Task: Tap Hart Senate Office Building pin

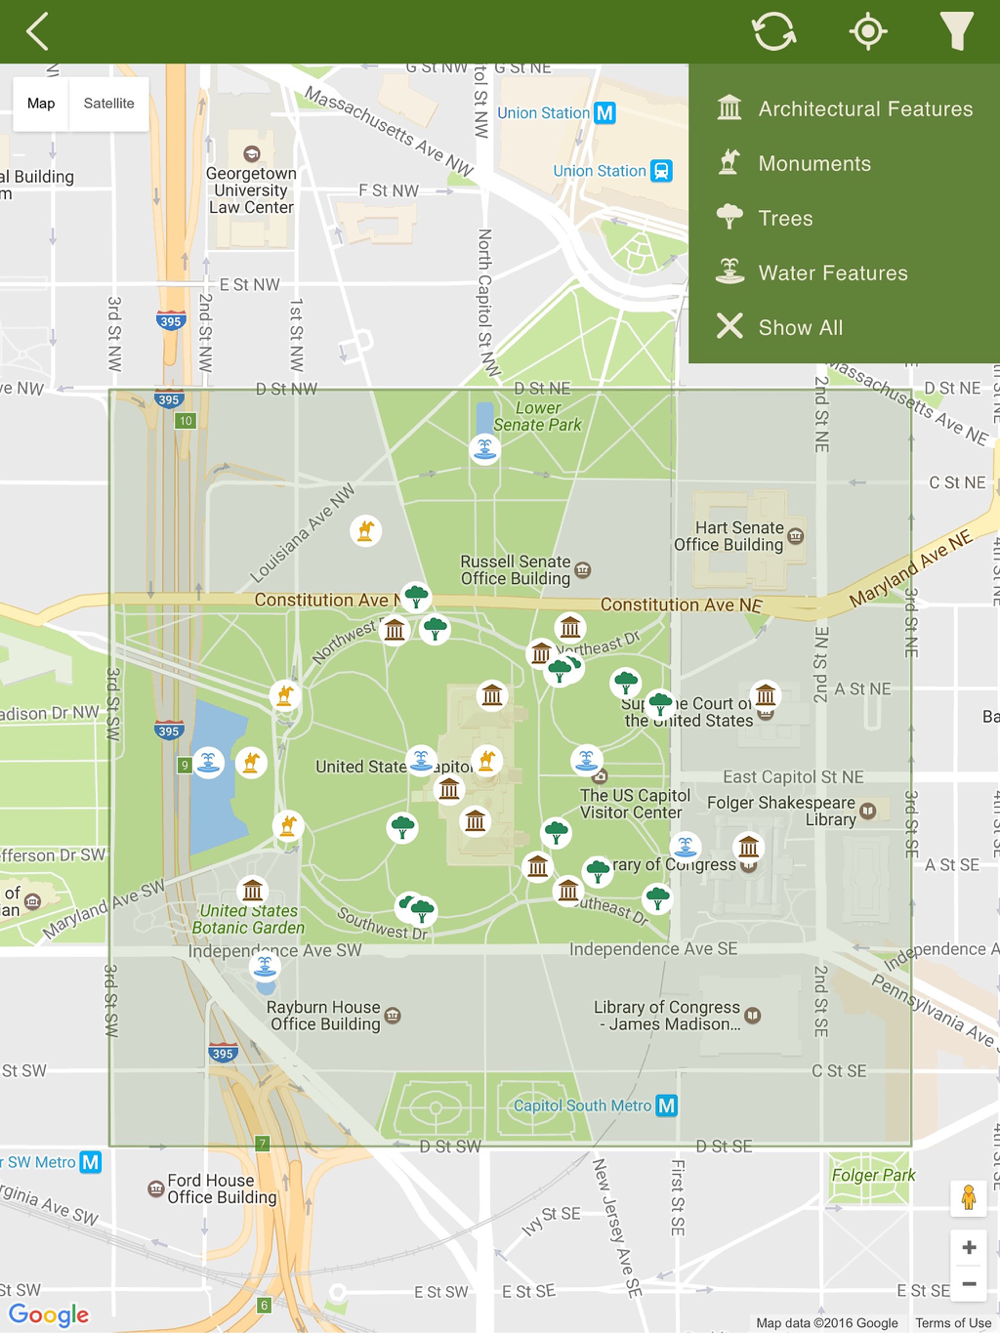Action: pyautogui.click(x=795, y=536)
